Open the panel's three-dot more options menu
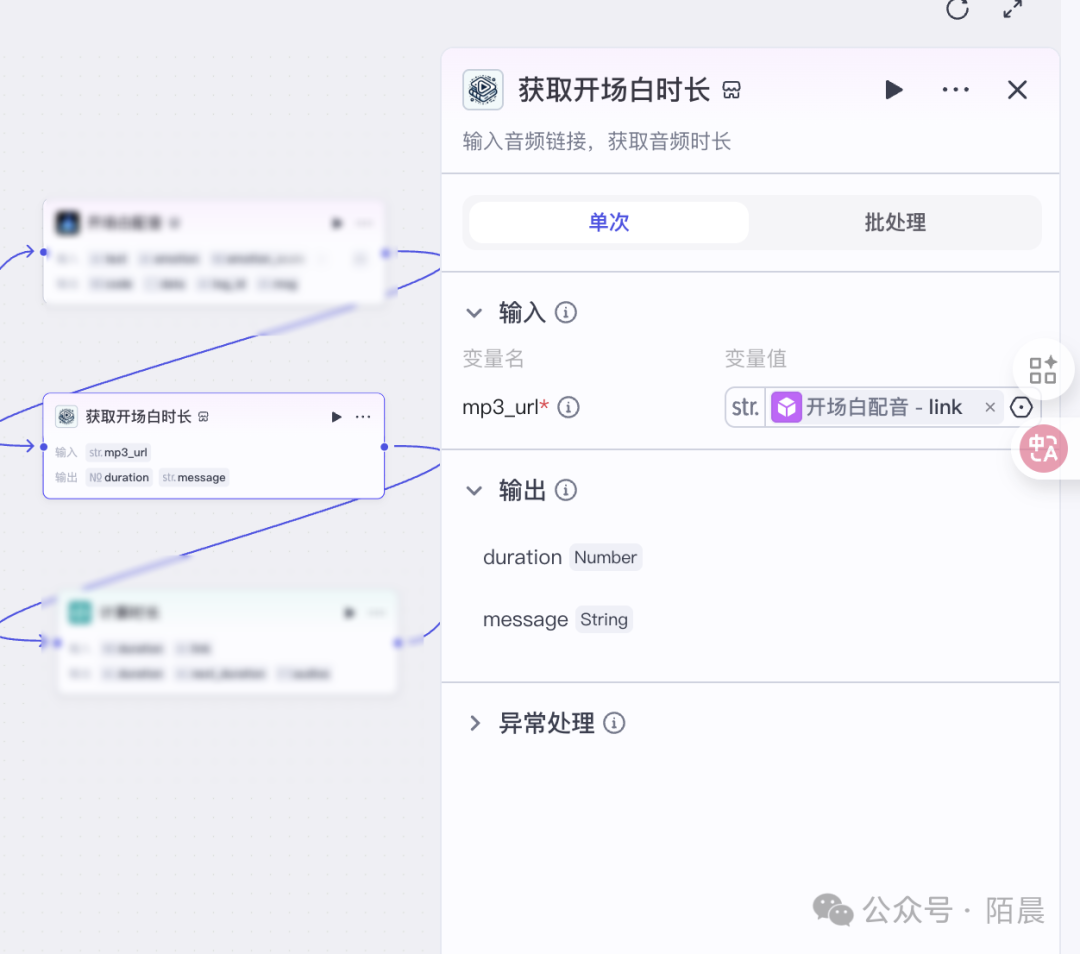 955,90
